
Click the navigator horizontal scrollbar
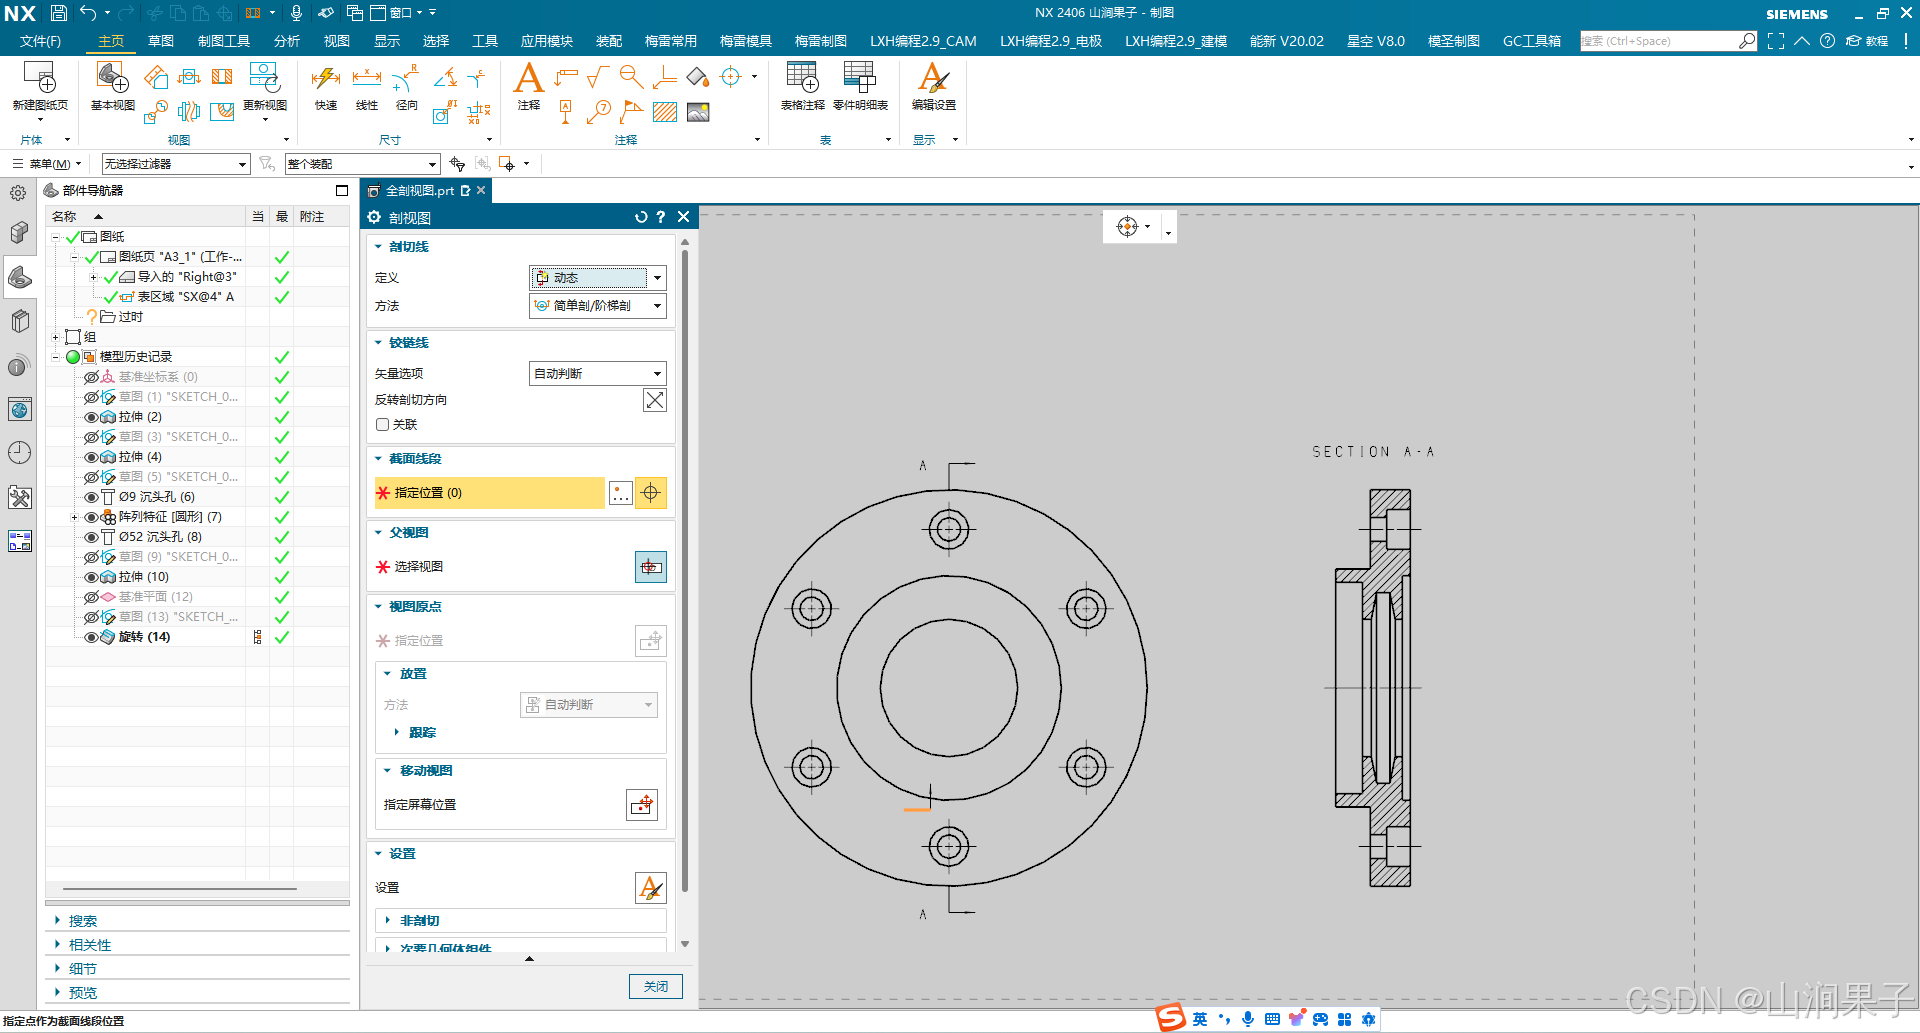[x=180, y=888]
